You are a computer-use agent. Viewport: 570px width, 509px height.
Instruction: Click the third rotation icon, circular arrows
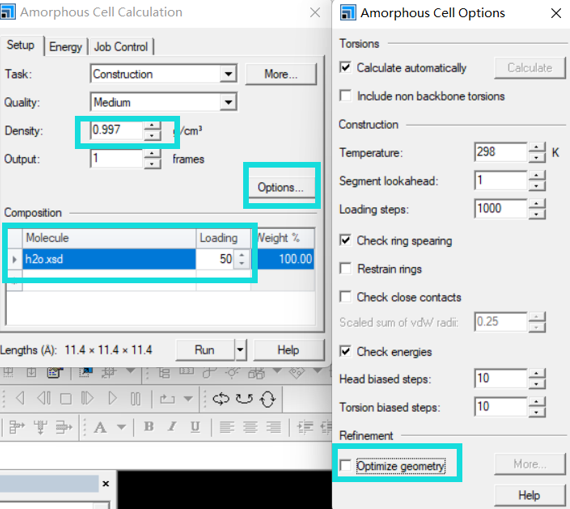268,399
